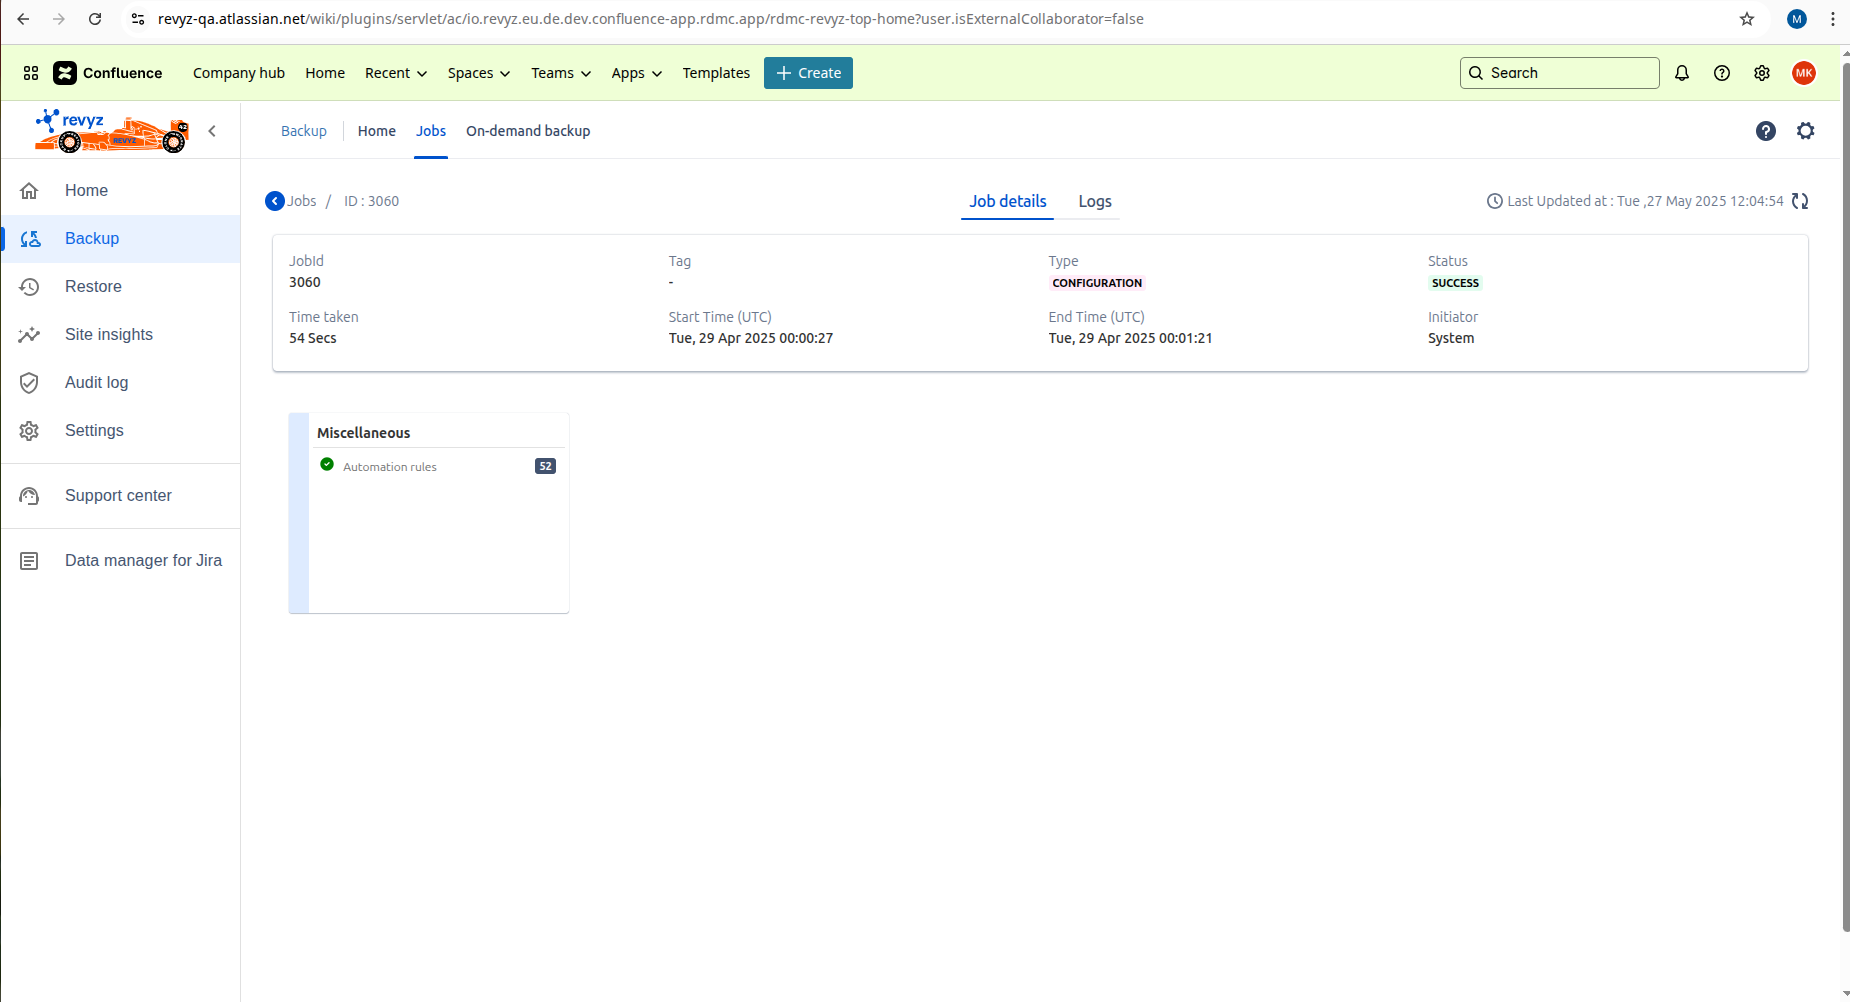Open the Apps dropdown menu
Viewport: 1850px width, 1002px height.
point(636,72)
